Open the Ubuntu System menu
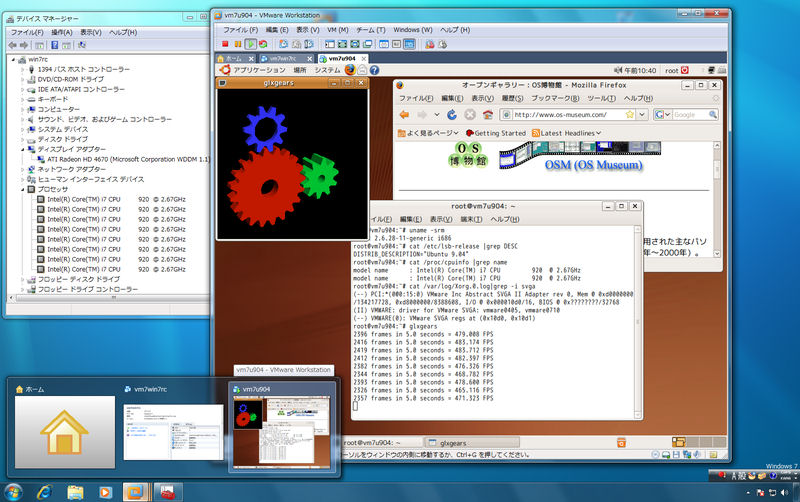The height and width of the screenshot is (502, 800). [327, 70]
